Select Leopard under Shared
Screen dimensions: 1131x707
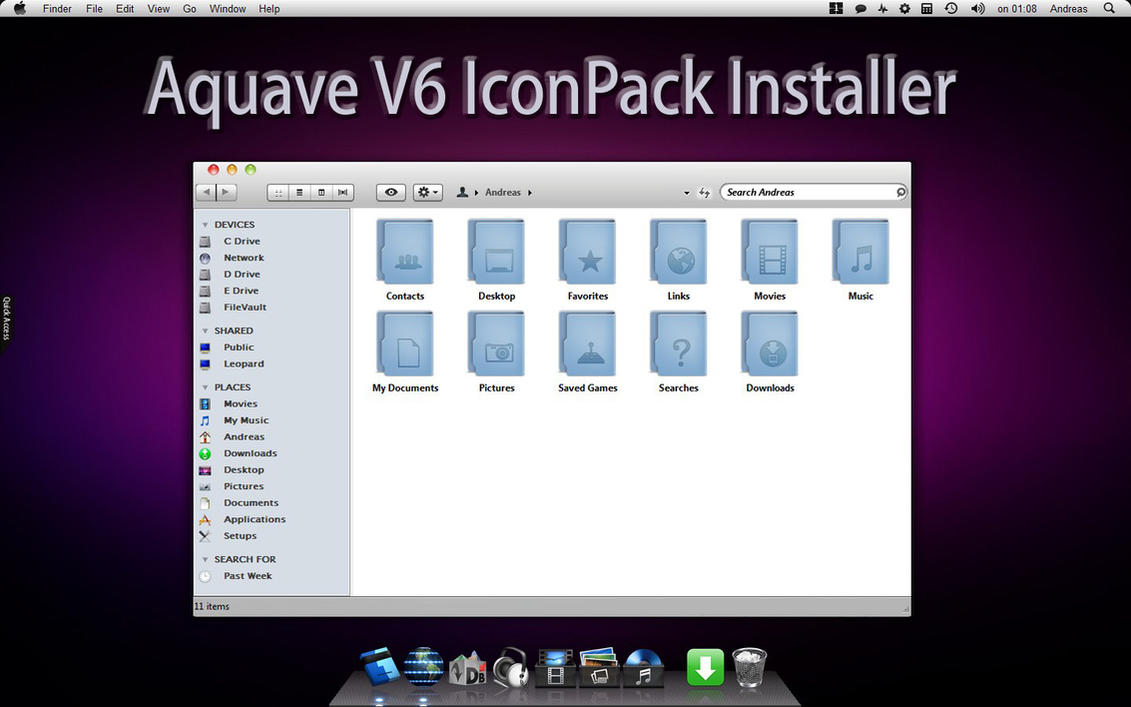tap(244, 364)
